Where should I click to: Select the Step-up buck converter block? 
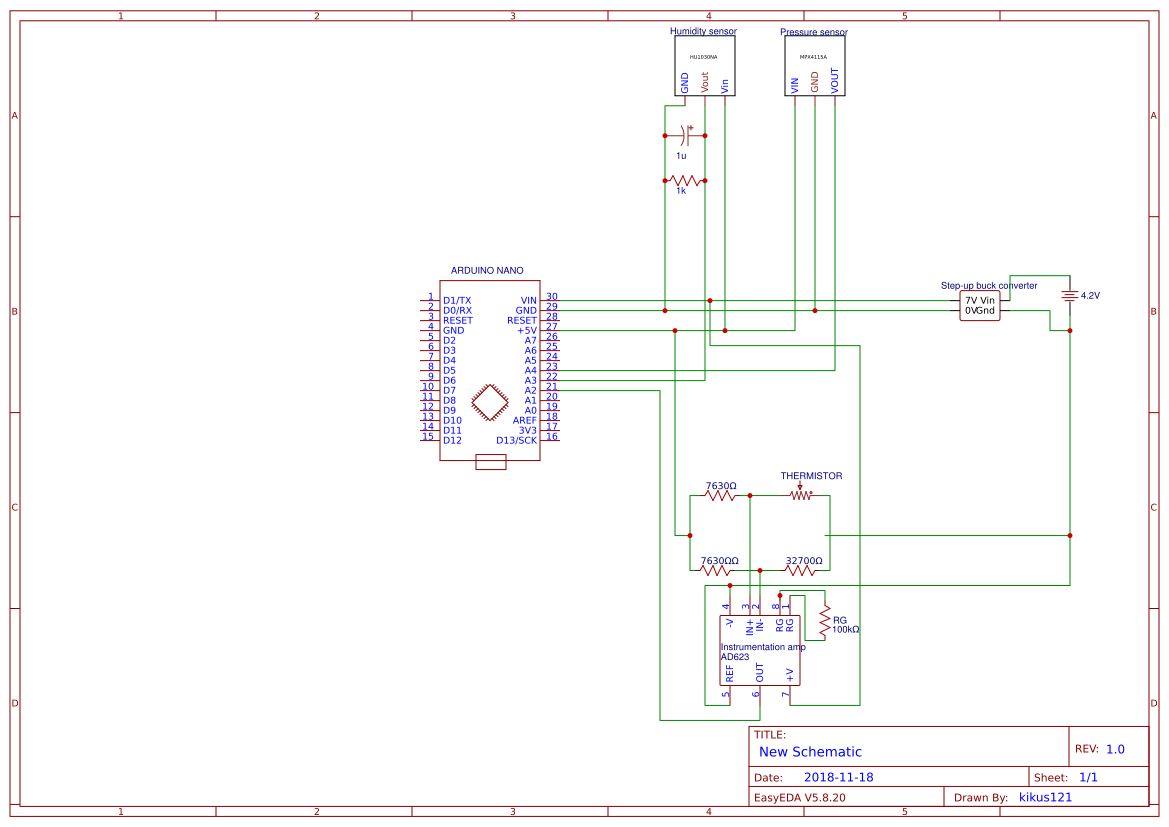pos(980,304)
